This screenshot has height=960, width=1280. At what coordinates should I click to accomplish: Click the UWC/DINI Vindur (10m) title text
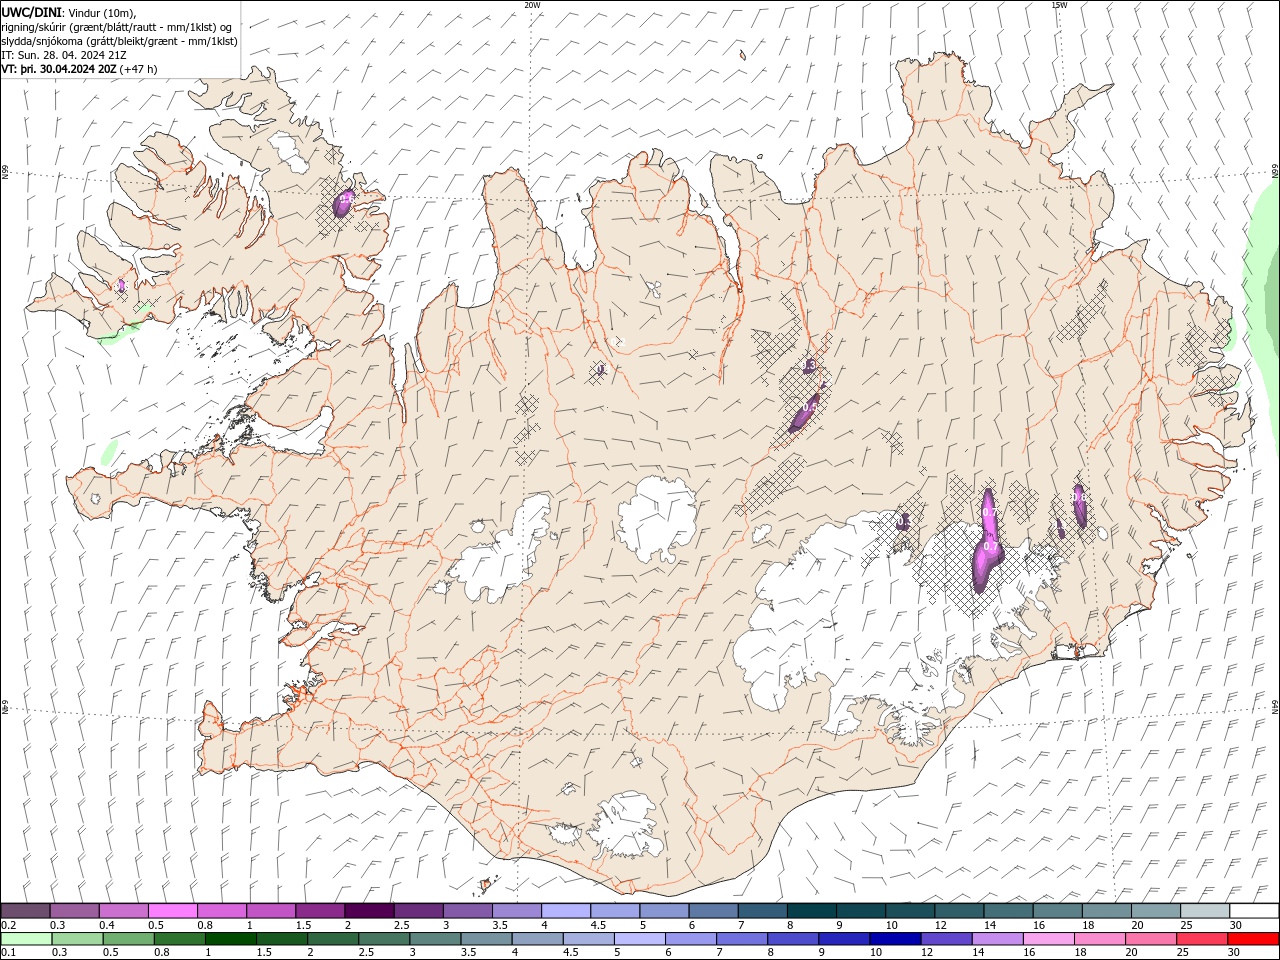point(70,12)
